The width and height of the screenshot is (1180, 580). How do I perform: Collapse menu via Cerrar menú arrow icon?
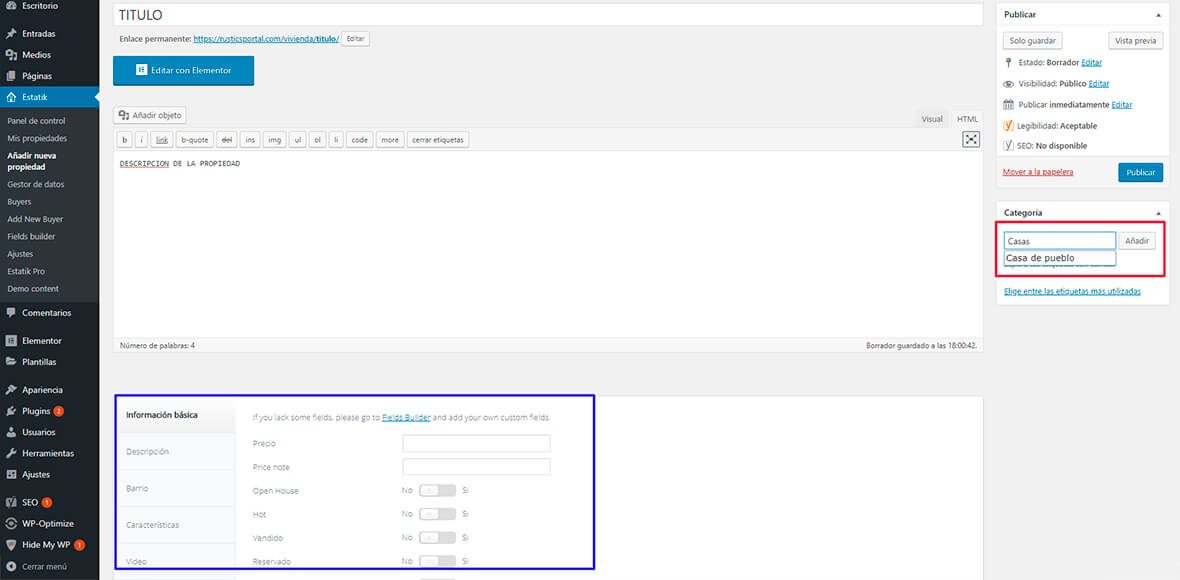pyautogui.click(x=11, y=566)
